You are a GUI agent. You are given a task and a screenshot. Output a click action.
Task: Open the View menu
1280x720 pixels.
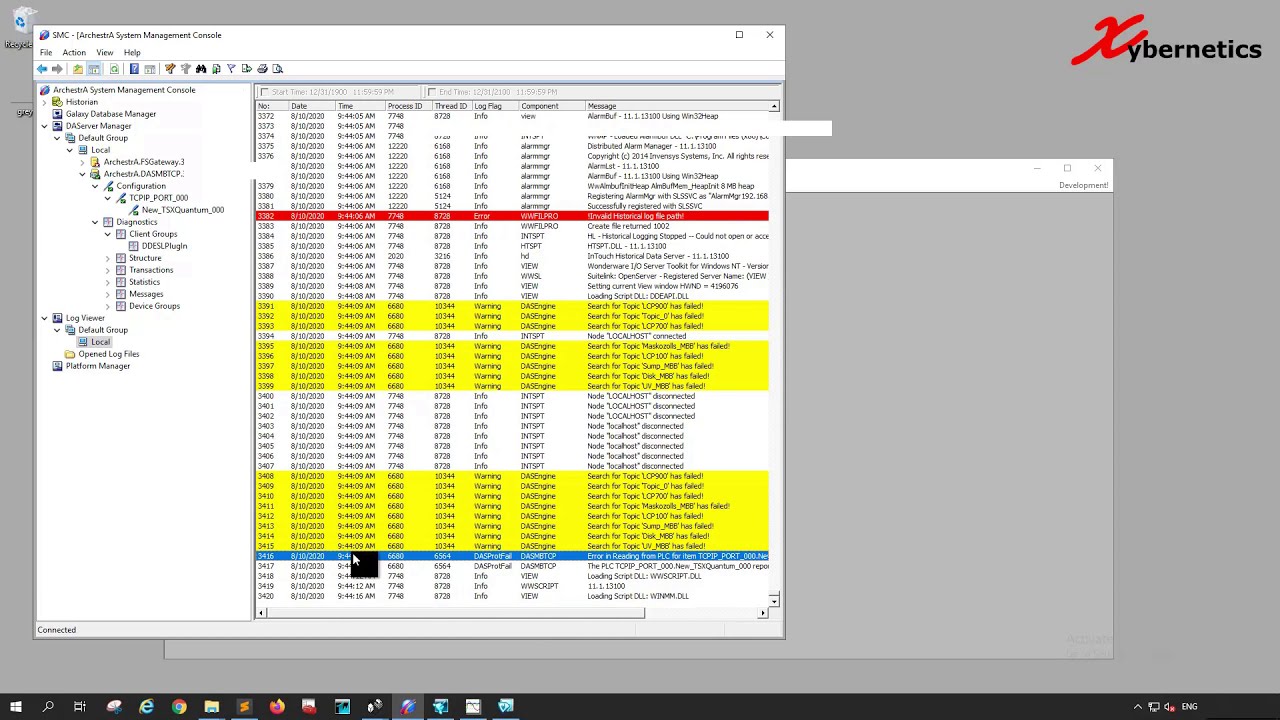105,52
